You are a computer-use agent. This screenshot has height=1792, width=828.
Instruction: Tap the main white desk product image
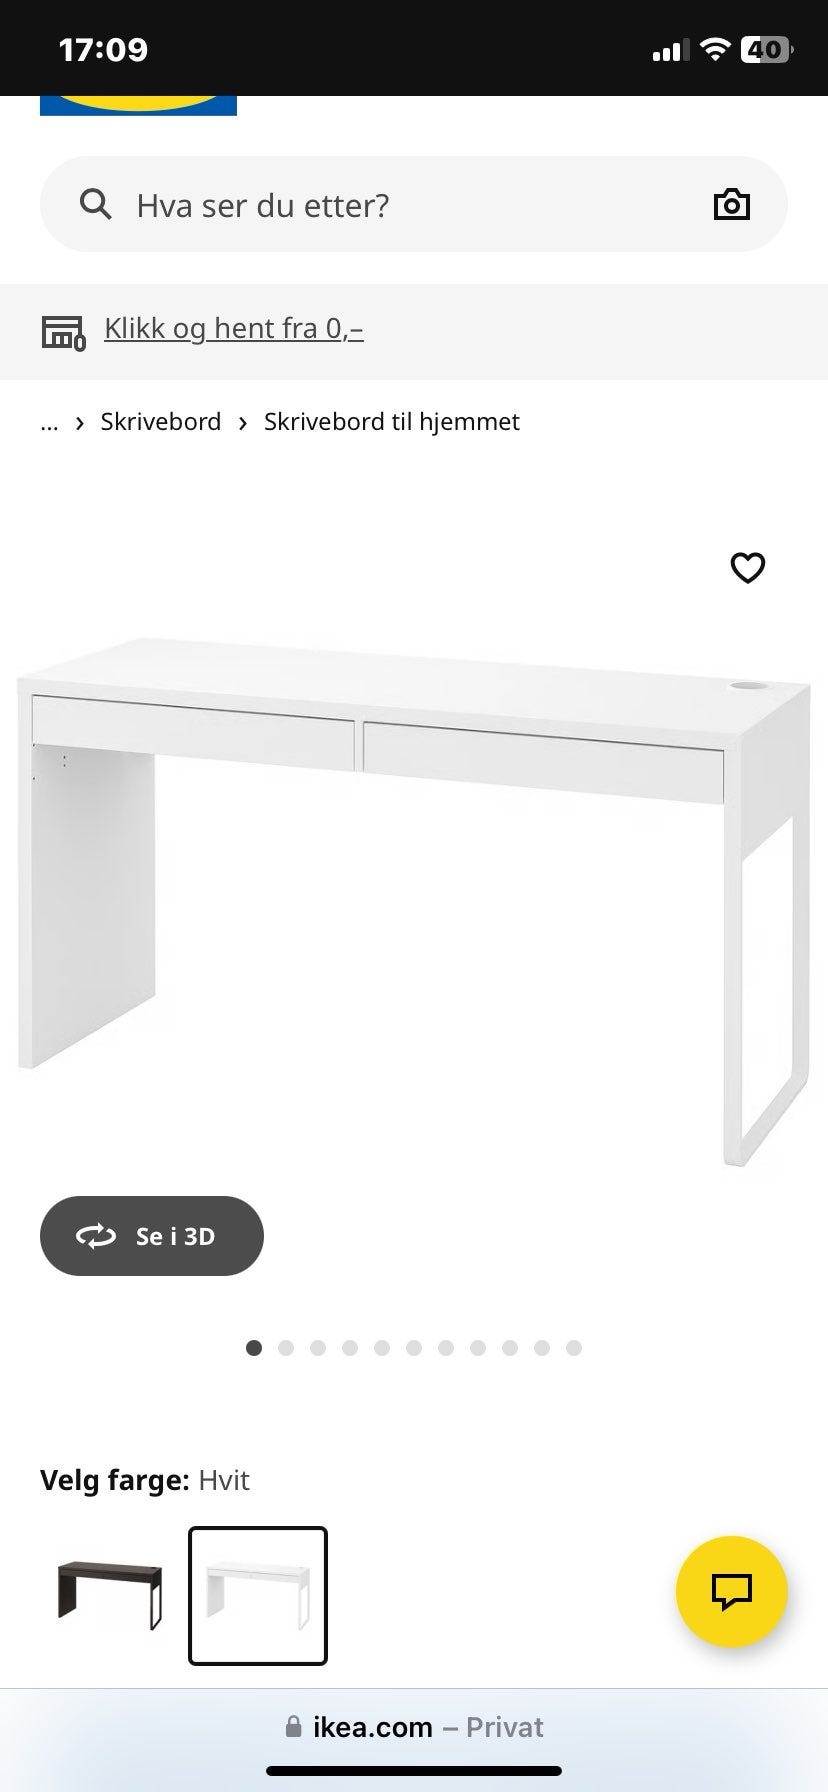(x=414, y=900)
